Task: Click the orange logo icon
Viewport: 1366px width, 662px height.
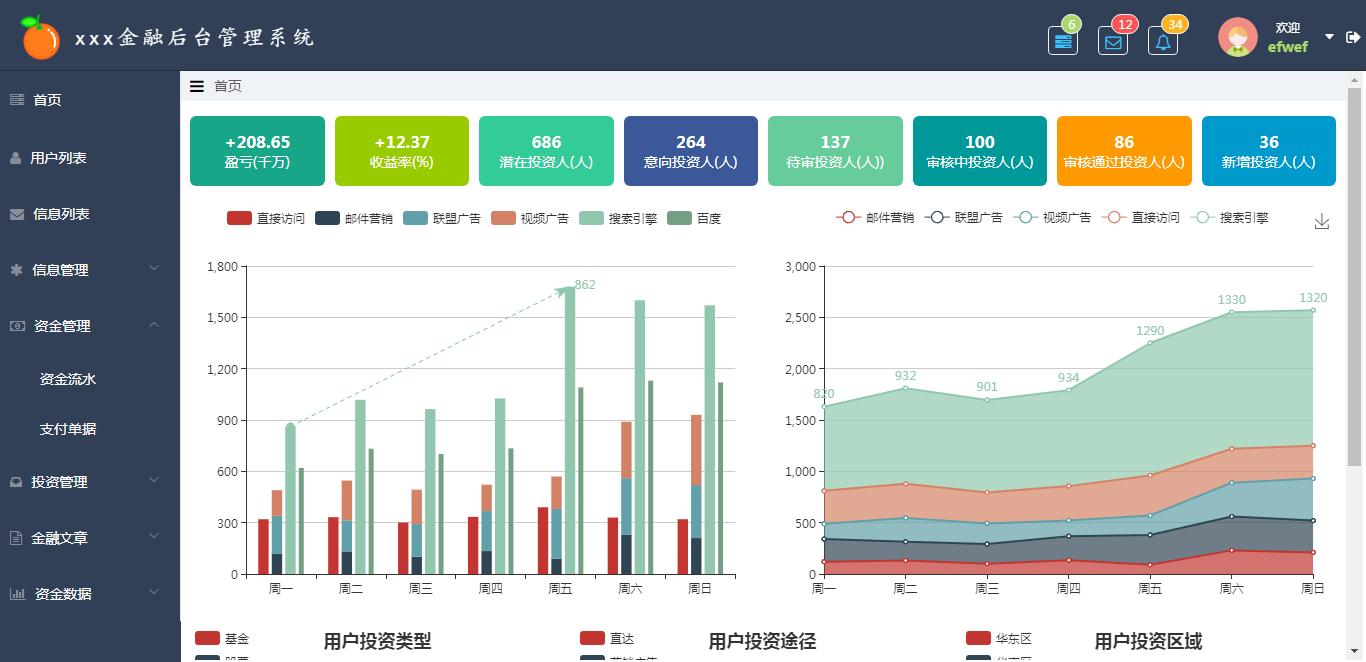Action: pyautogui.click(x=41, y=38)
